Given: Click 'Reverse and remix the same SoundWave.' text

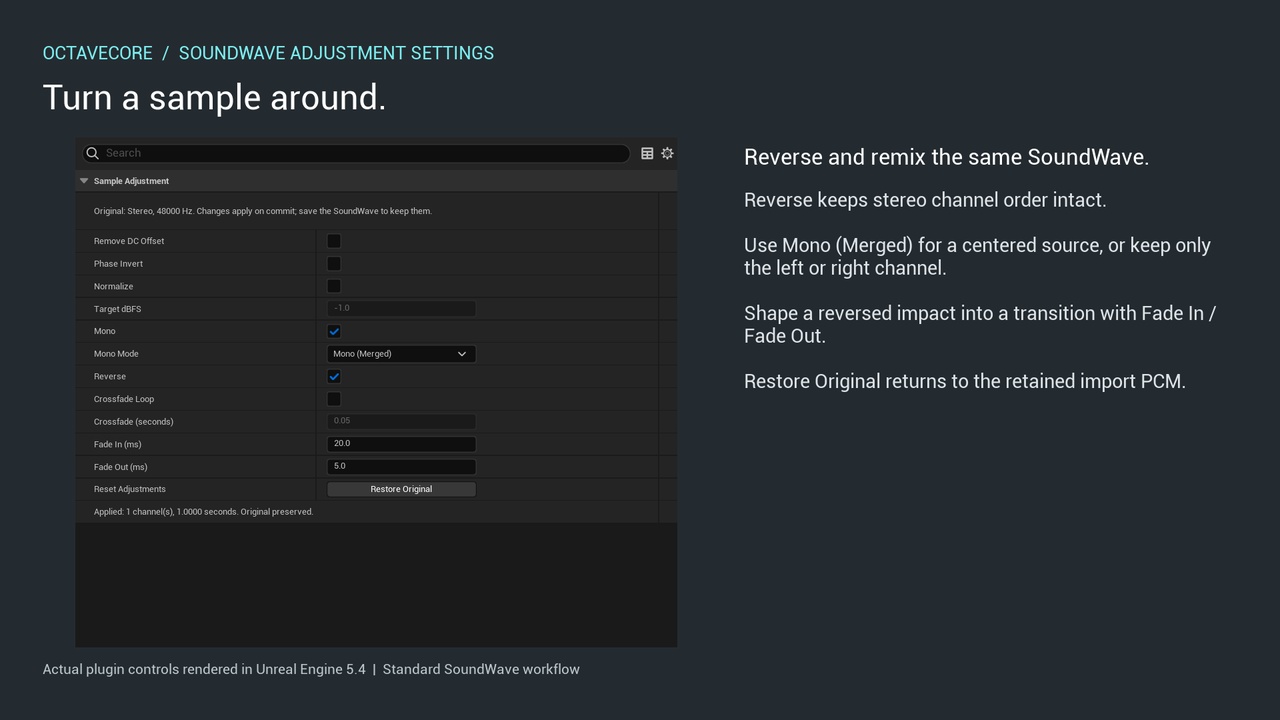Looking at the screenshot, I should coord(946,157).
